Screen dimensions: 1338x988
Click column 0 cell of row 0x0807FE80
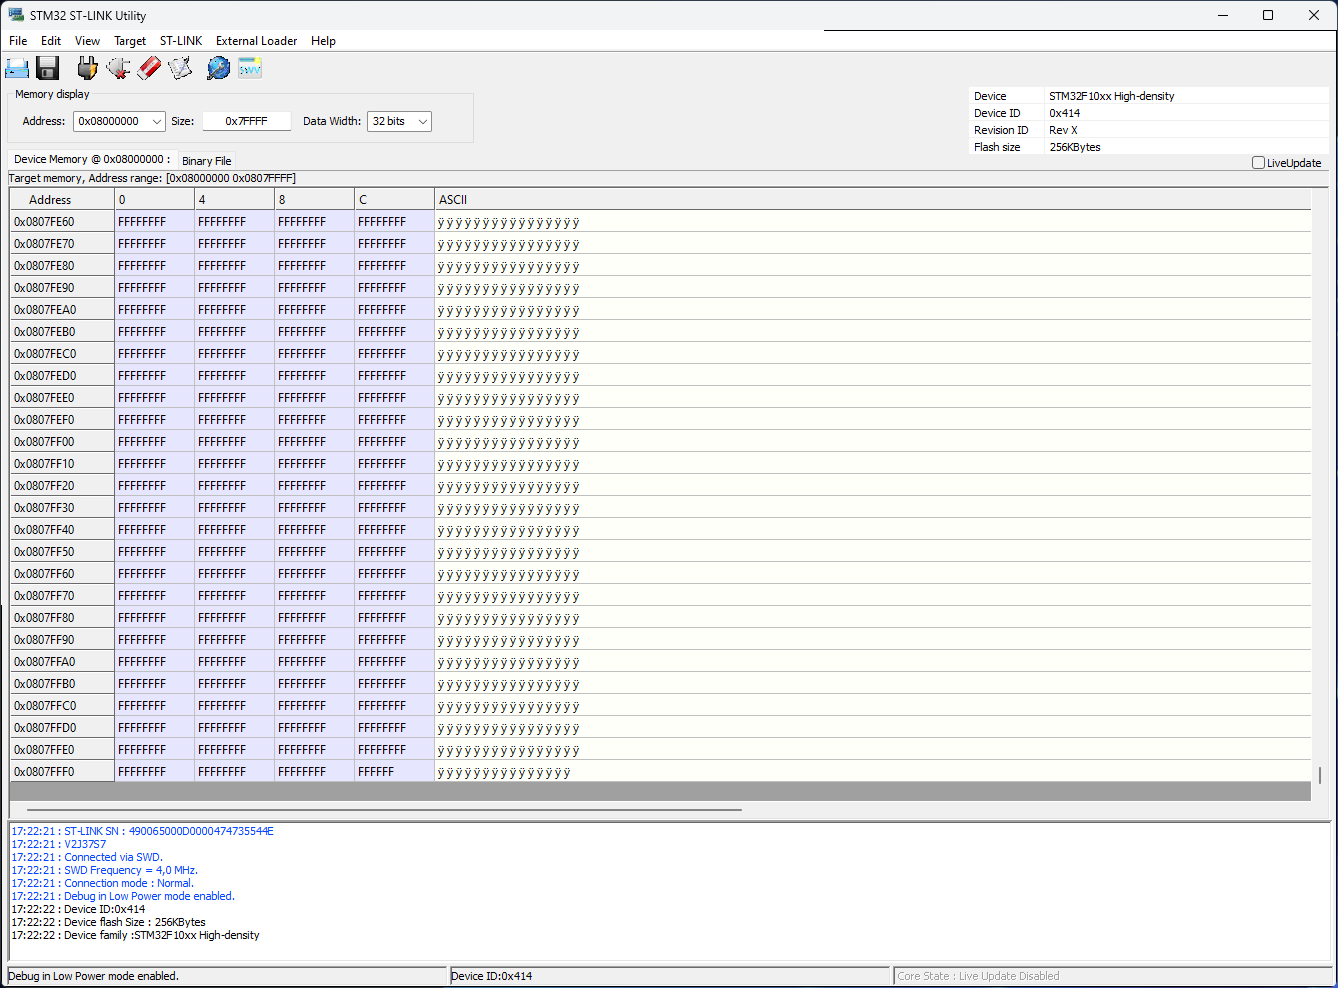[155, 266]
